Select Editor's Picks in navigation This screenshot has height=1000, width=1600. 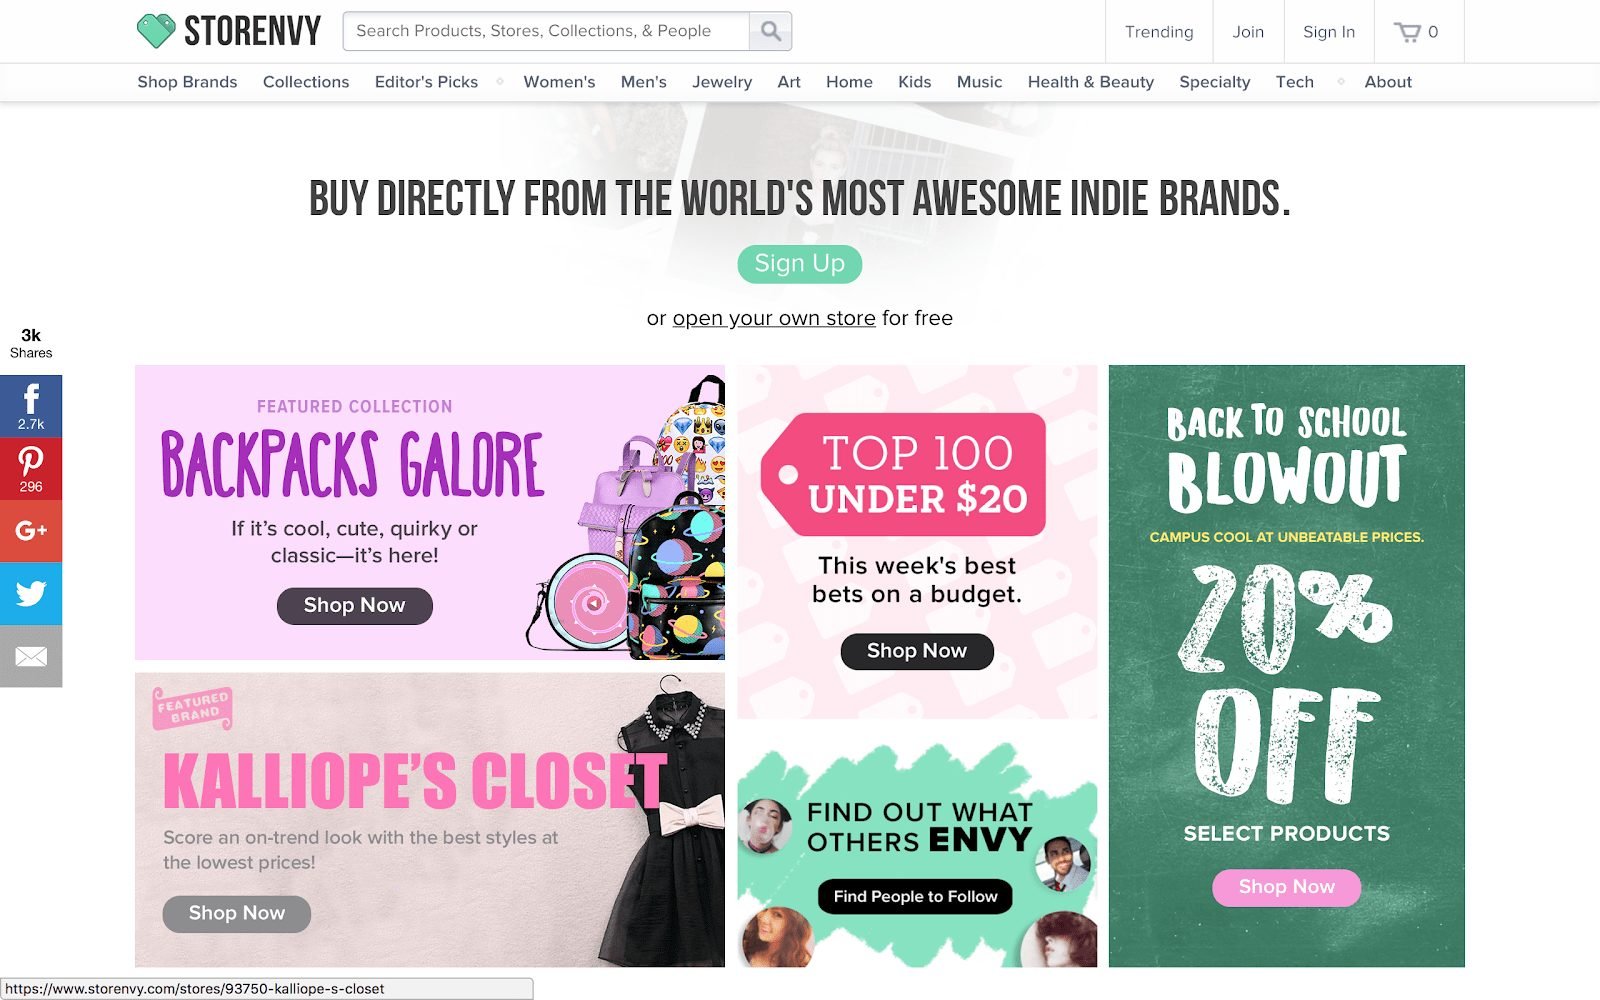pyautogui.click(x=426, y=82)
